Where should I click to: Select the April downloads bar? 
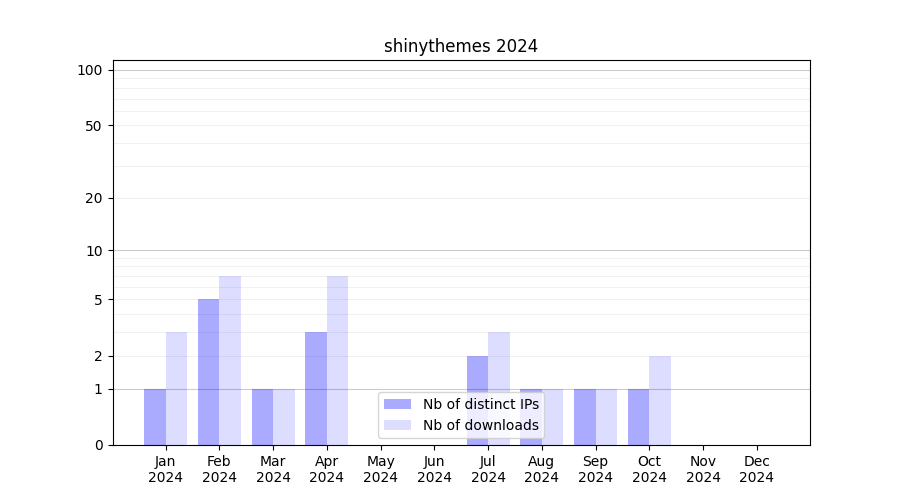coord(337,360)
